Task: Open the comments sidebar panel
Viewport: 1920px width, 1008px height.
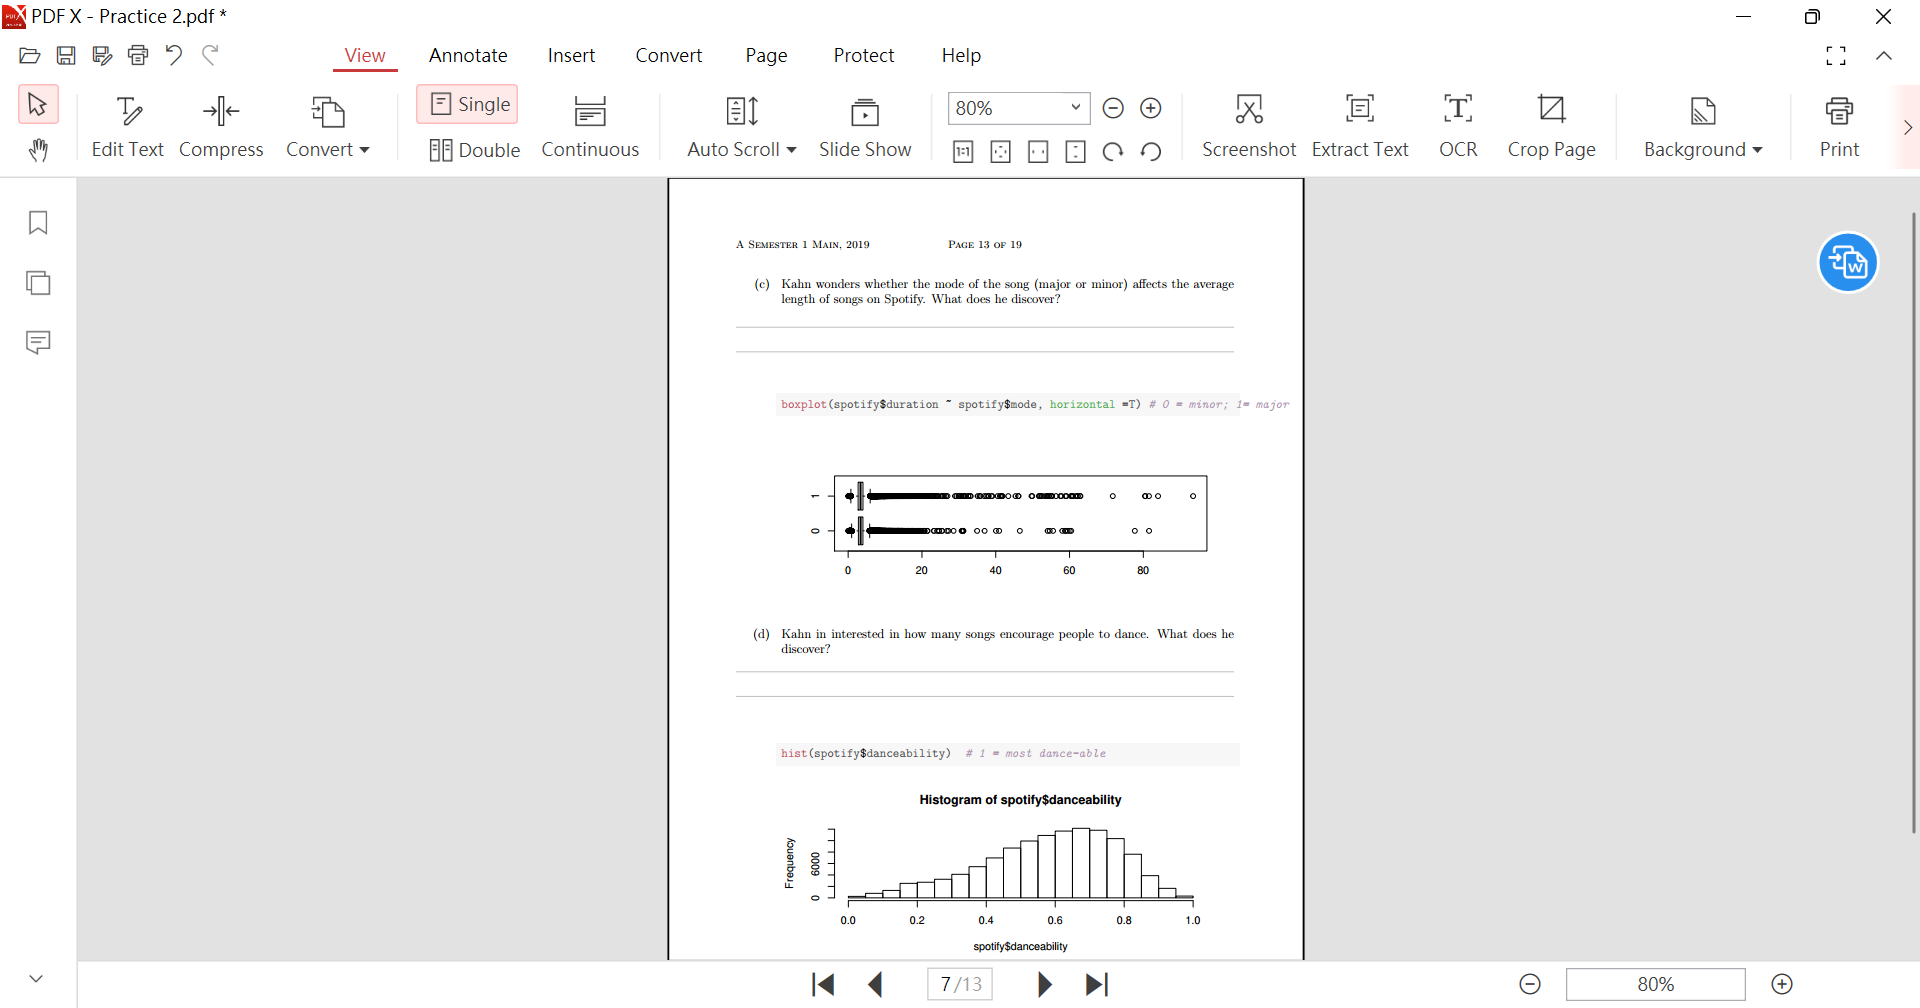Action: pyautogui.click(x=38, y=343)
